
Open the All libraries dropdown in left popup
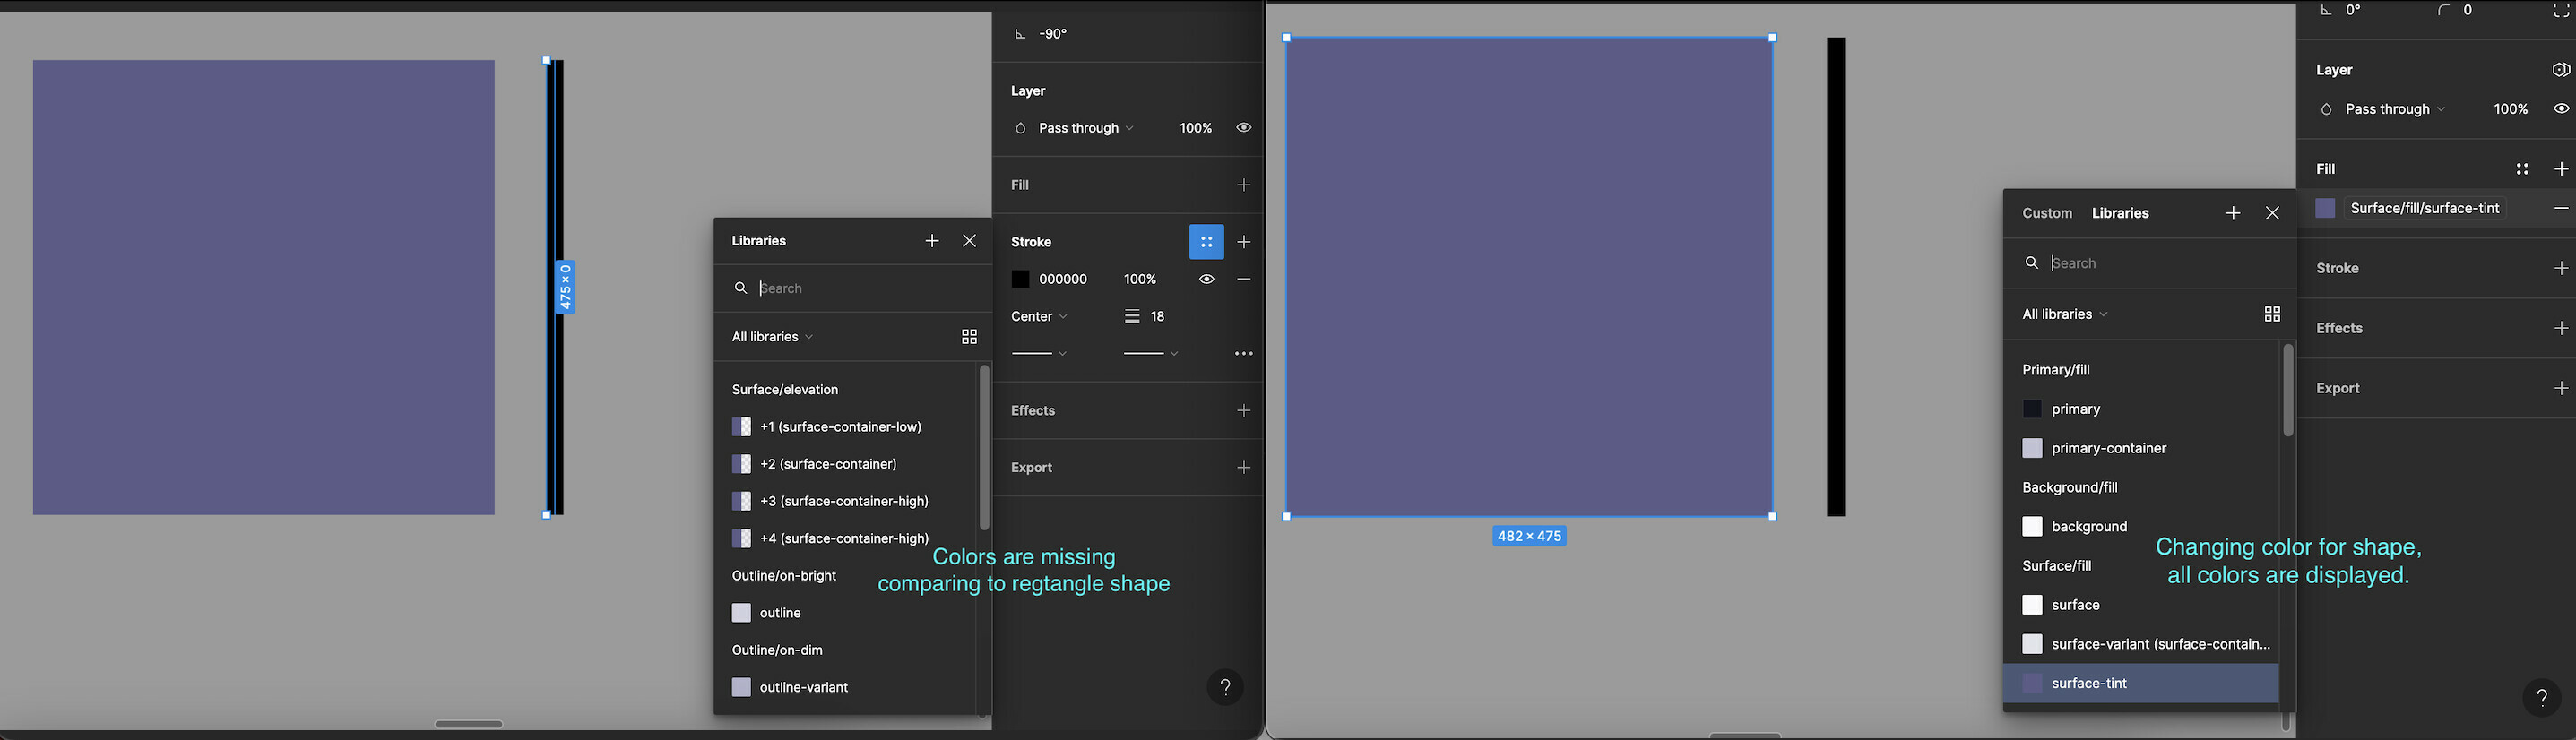tap(772, 337)
